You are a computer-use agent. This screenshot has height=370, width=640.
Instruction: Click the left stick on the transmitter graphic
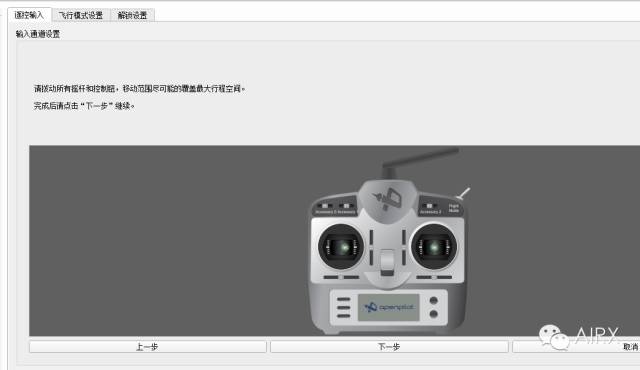click(x=341, y=247)
